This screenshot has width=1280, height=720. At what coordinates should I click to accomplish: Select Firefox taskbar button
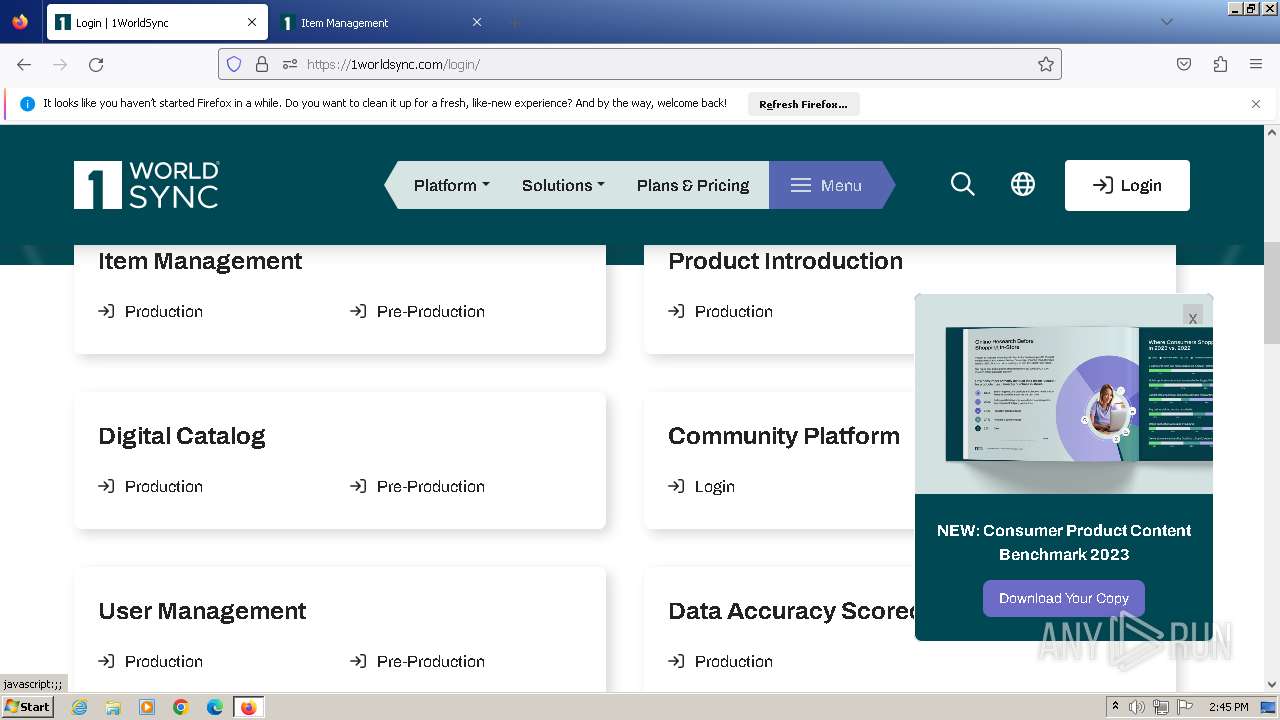(x=248, y=707)
